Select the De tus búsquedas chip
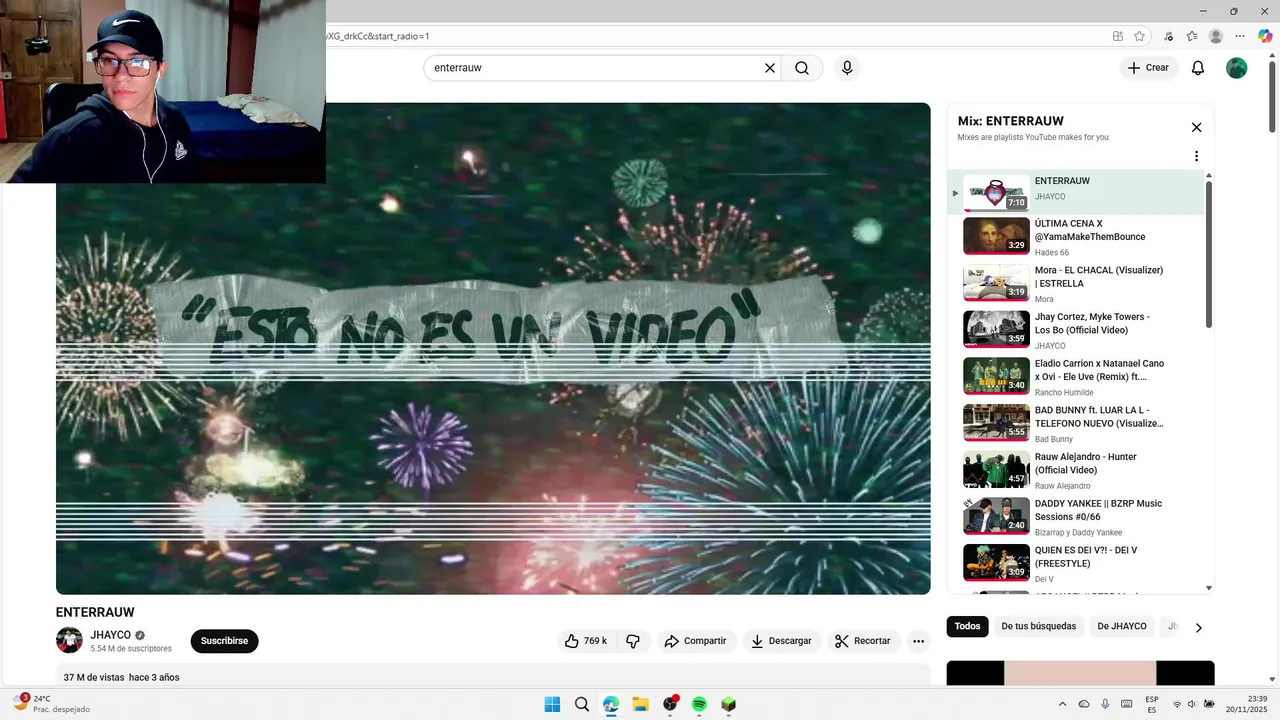The width and height of the screenshot is (1280, 720). 1038,627
